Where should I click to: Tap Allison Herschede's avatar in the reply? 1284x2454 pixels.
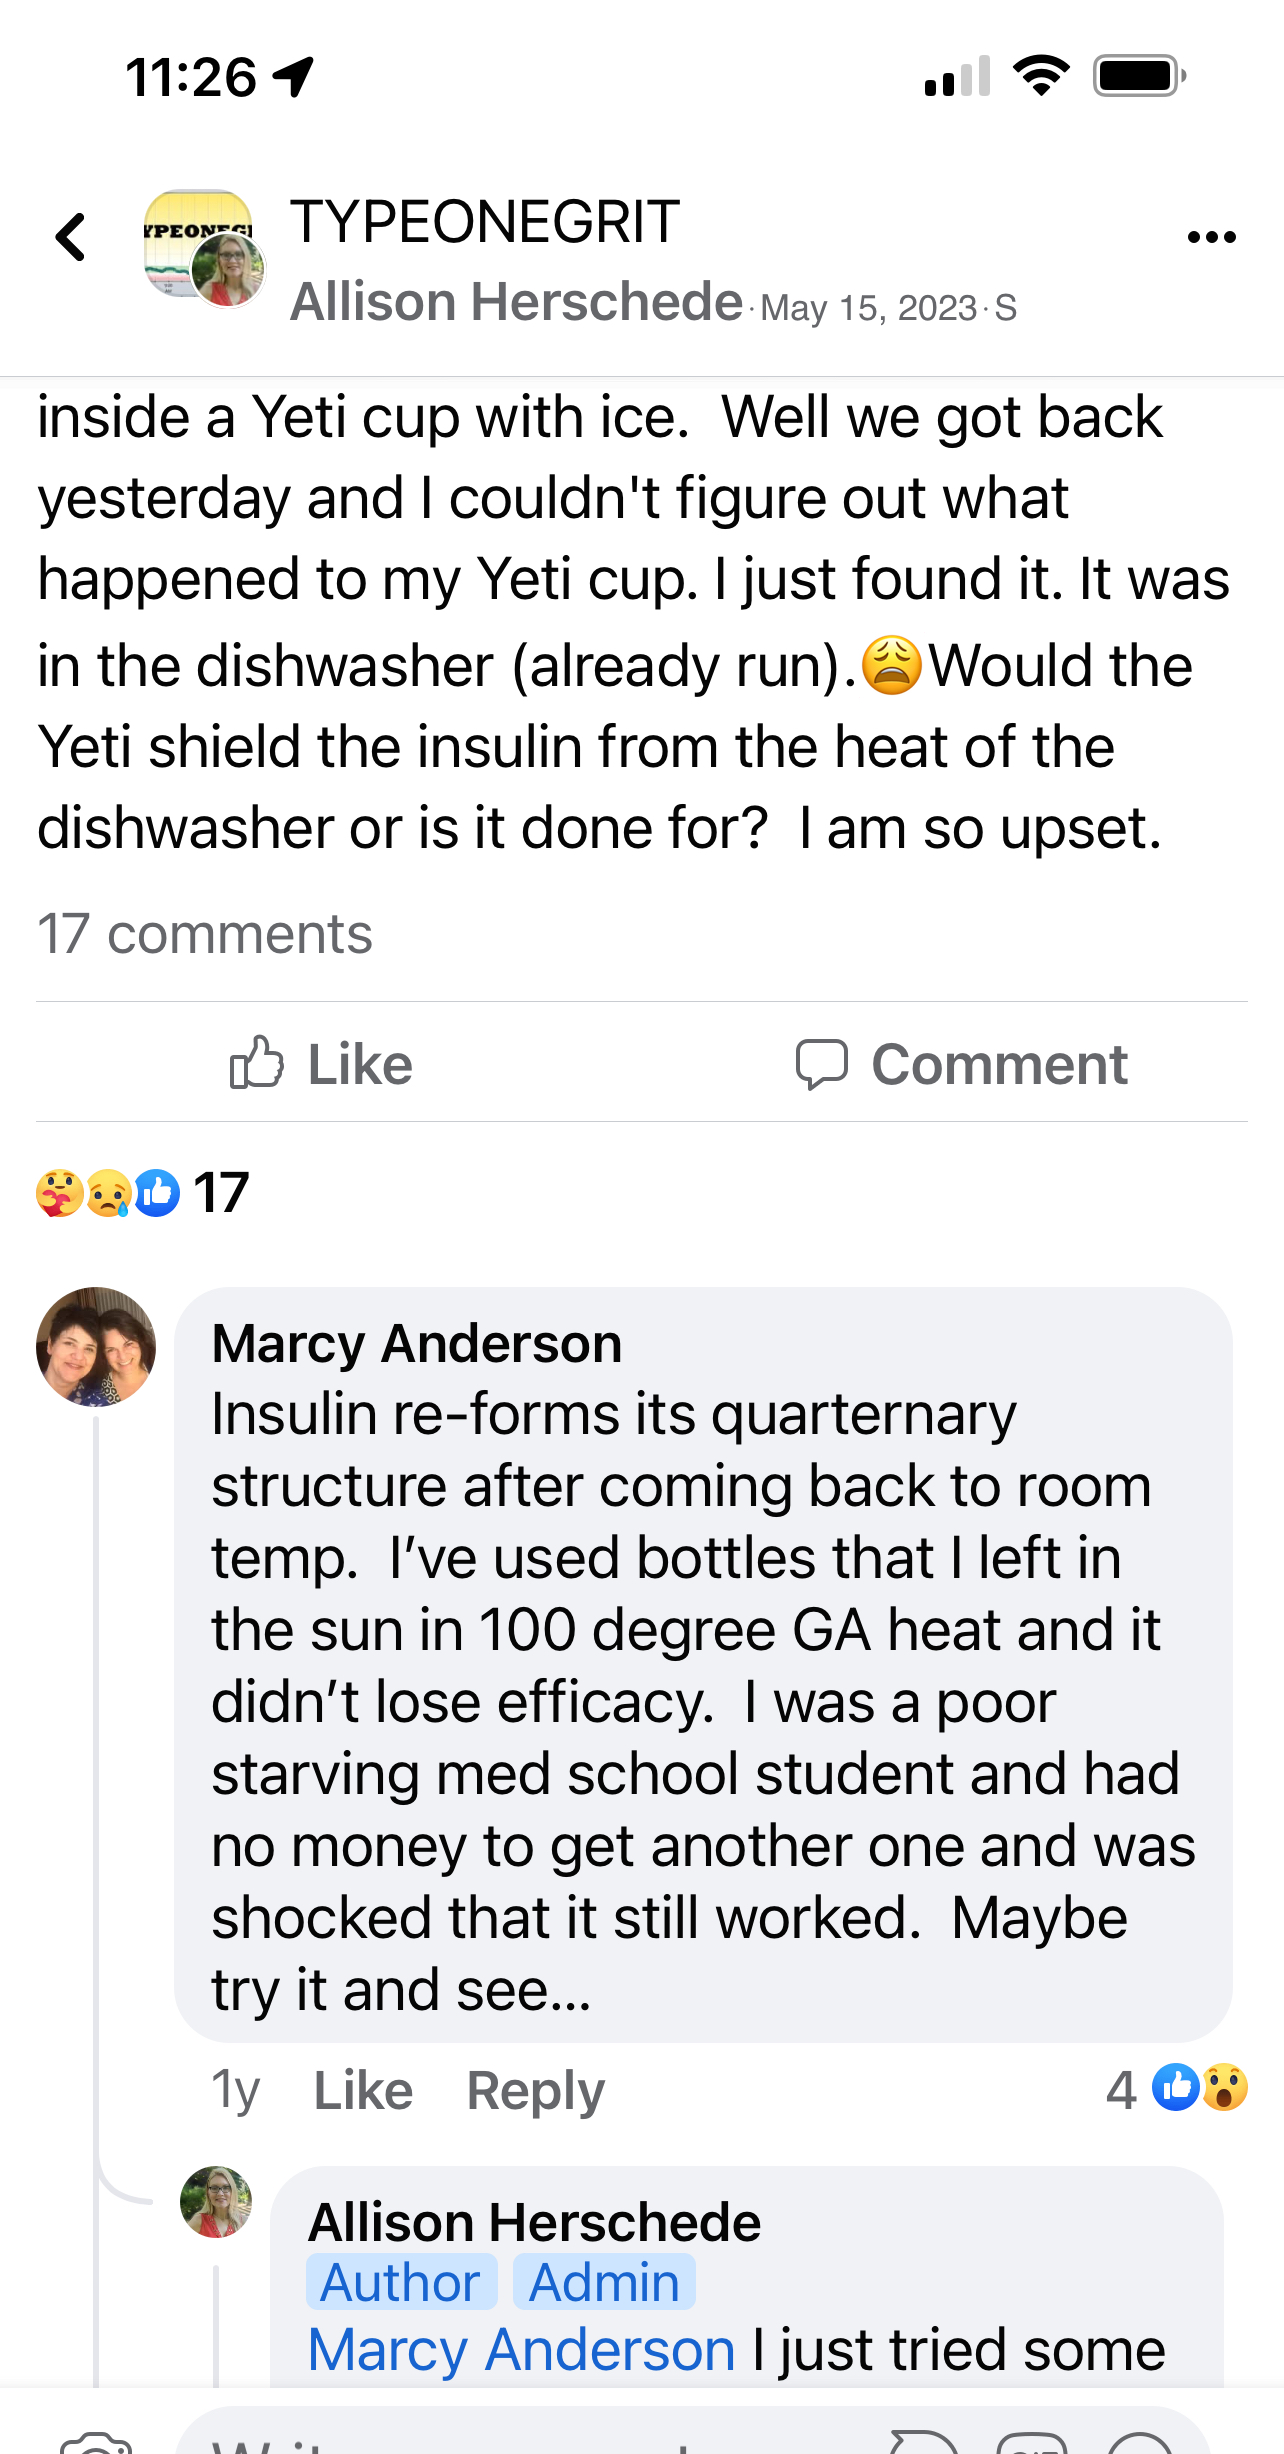point(216,2201)
